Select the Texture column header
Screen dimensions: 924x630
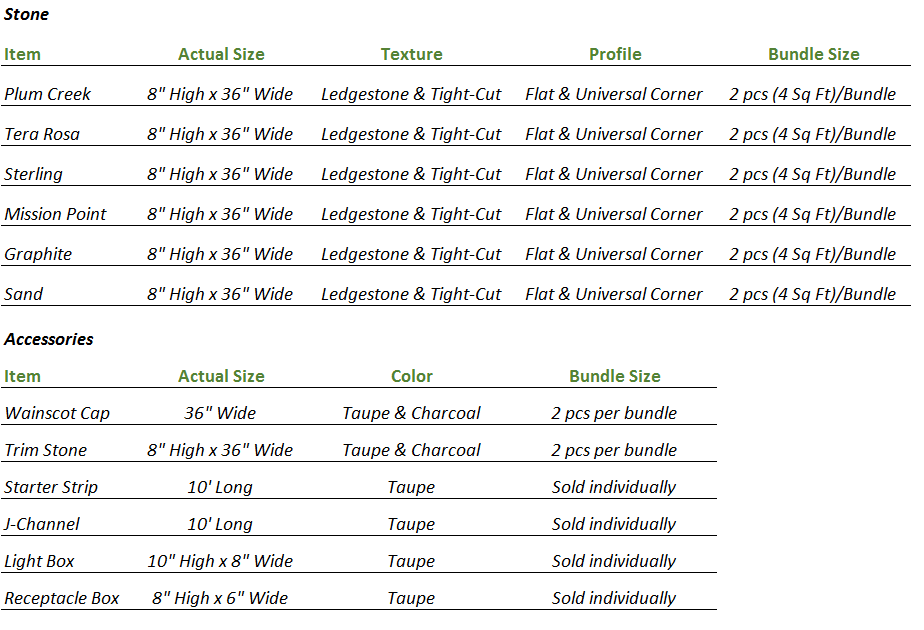click(411, 54)
